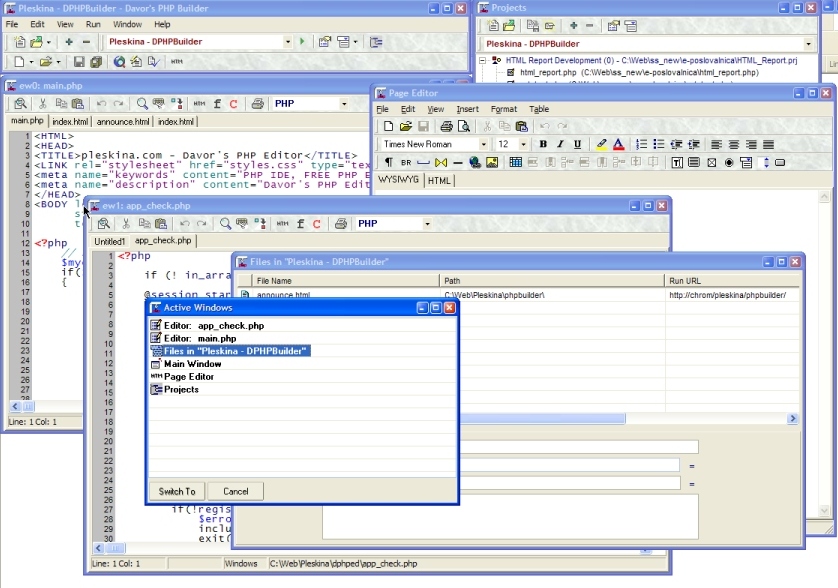
Task: Open the Window menu in main window
Action: [127, 24]
